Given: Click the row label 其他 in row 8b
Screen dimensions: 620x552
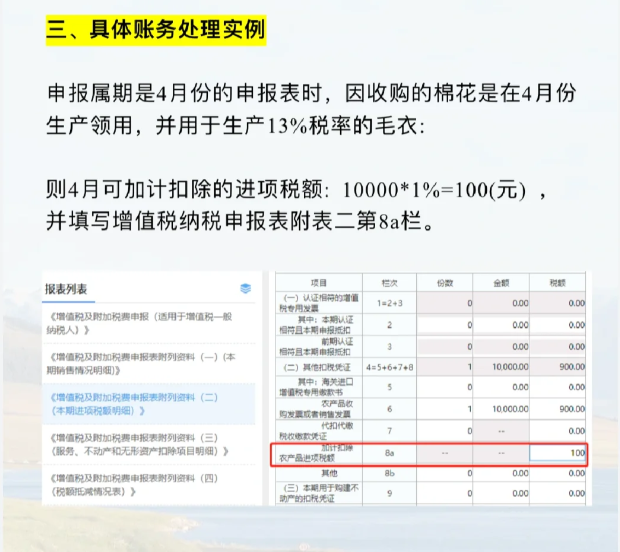Looking at the screenshot, I should [x=329, y=473].
